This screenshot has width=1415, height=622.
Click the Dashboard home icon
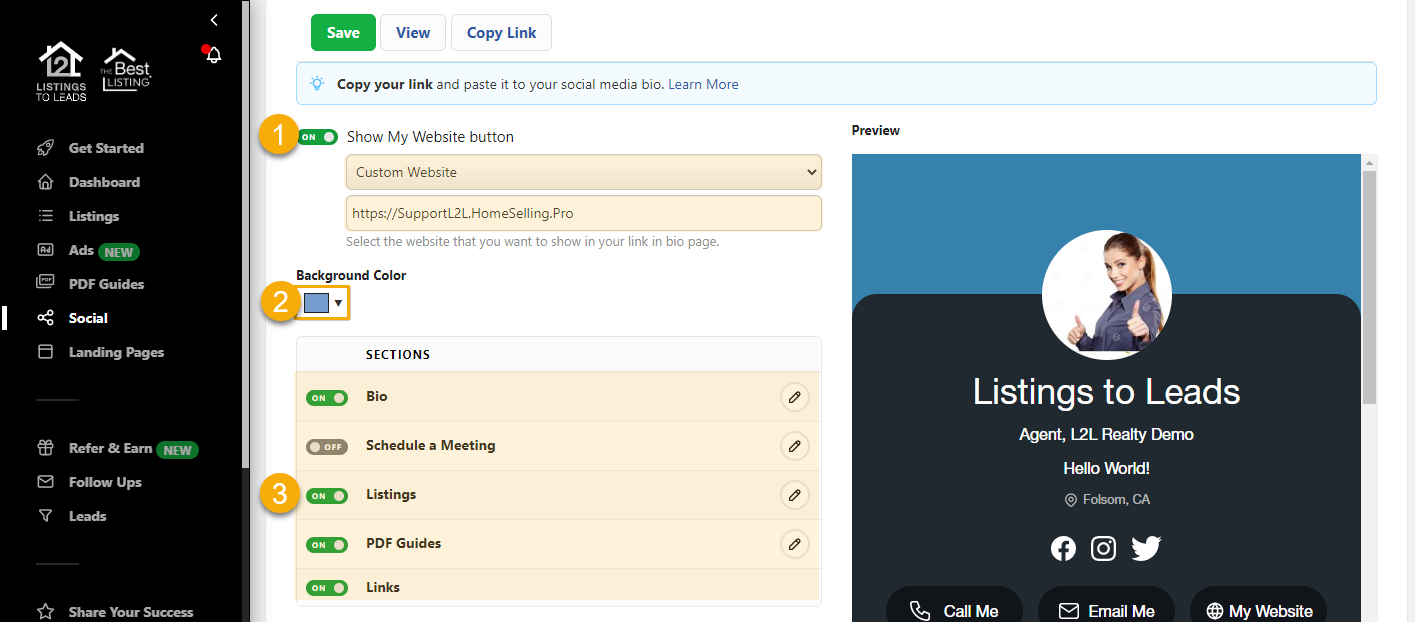point(45,182)
